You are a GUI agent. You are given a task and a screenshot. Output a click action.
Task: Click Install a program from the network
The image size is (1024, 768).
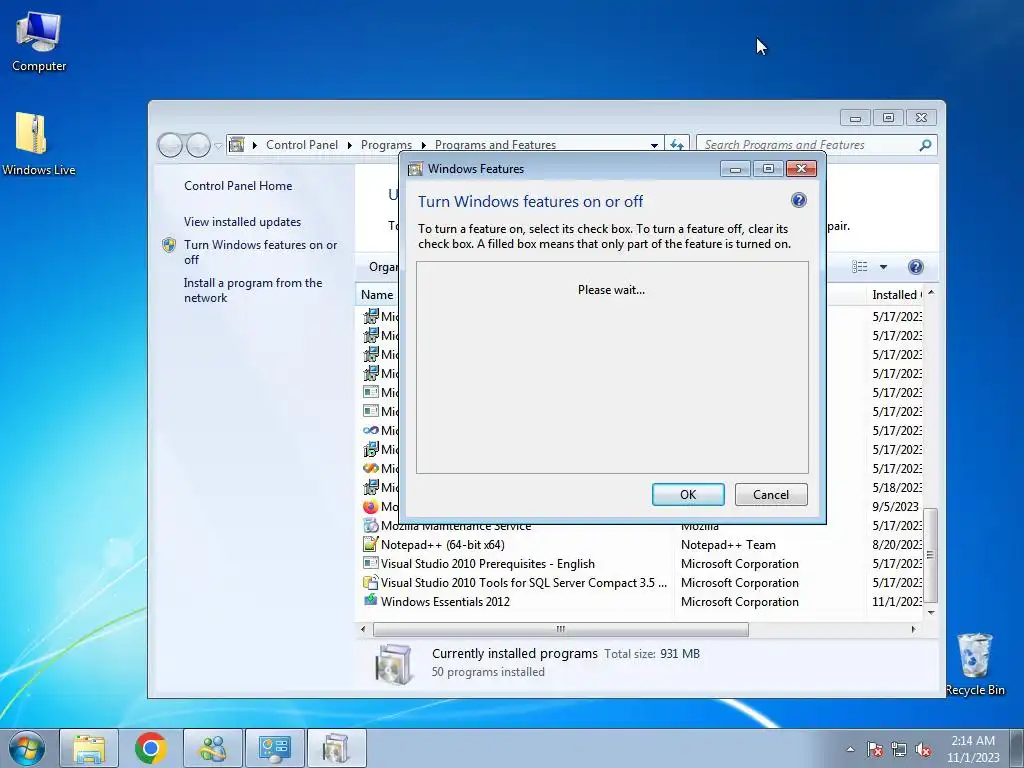click(x=253, y=290)
